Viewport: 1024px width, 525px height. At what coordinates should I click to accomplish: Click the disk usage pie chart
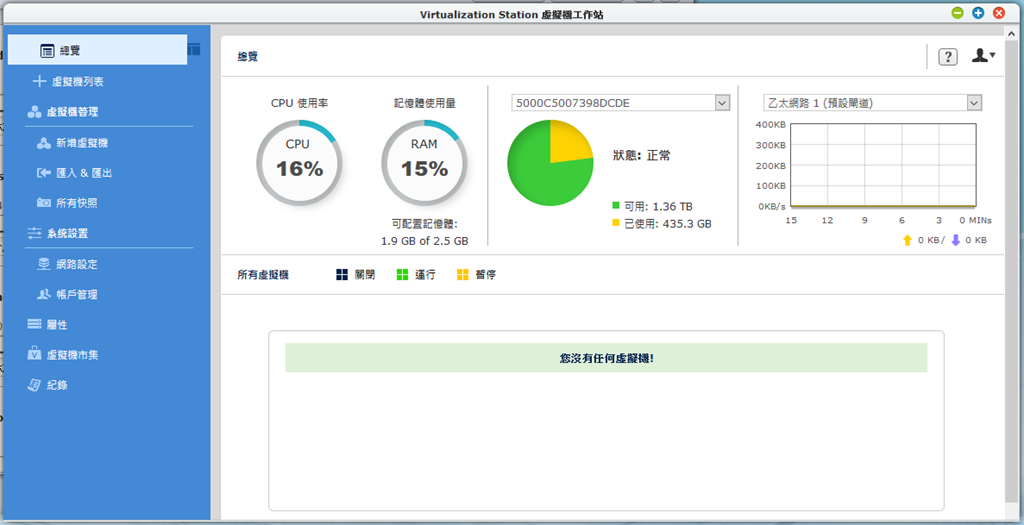click(551, 163)
